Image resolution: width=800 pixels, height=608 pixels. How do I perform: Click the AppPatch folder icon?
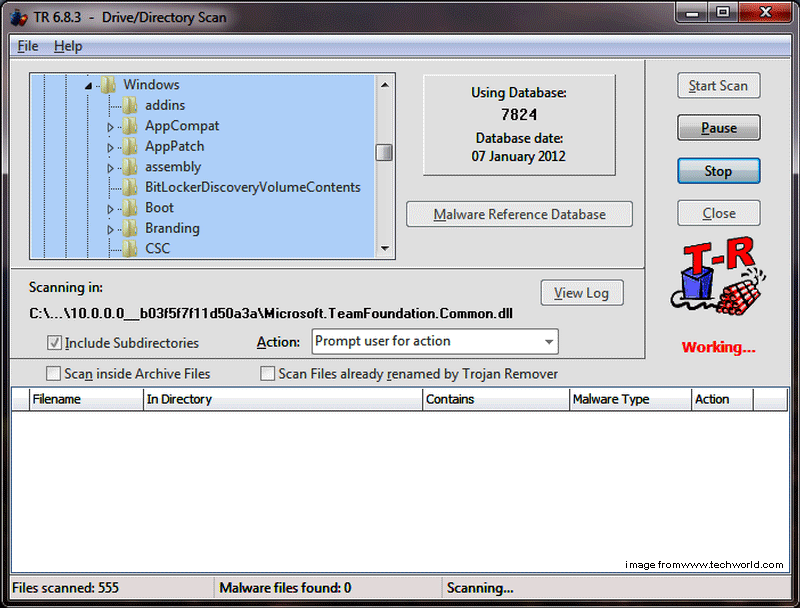coord(130,146)
